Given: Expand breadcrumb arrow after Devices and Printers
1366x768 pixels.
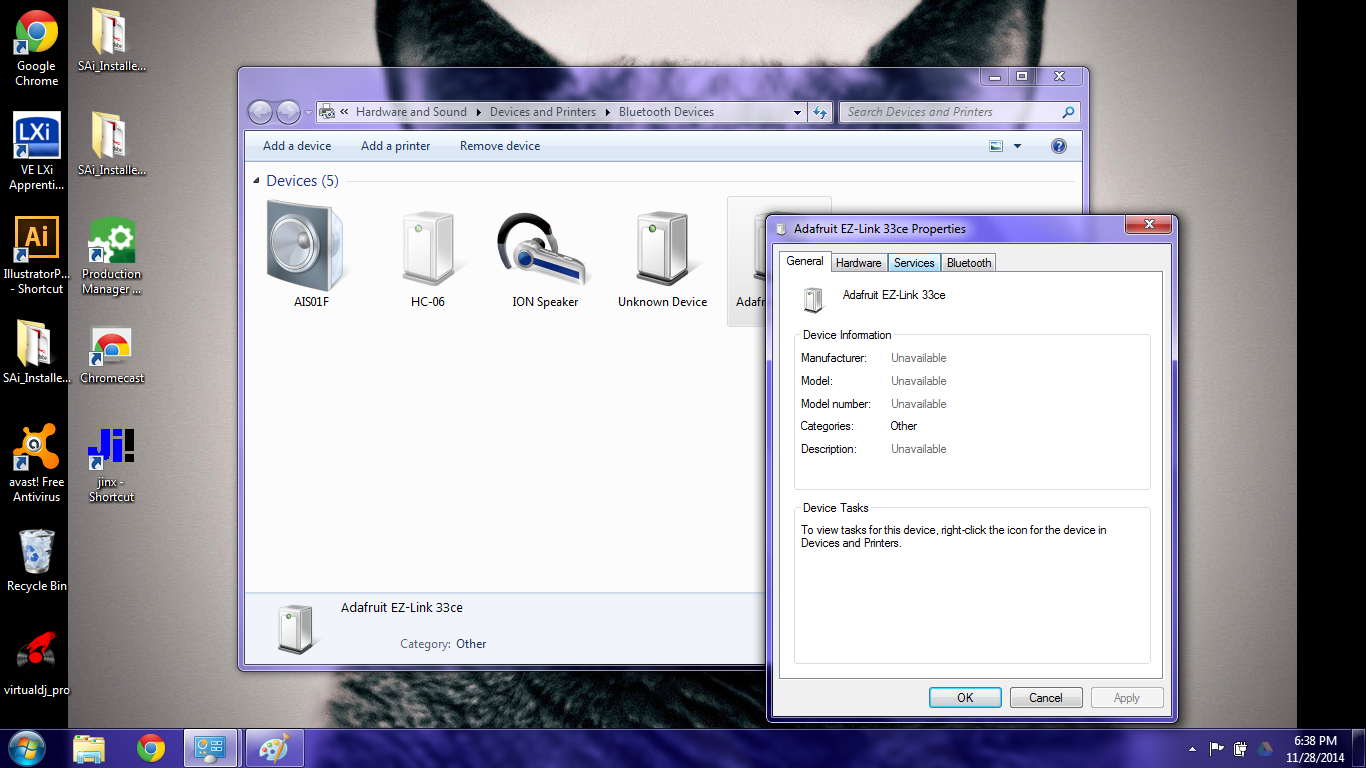Looking at the screenshot, I should (x=607, y=112).
